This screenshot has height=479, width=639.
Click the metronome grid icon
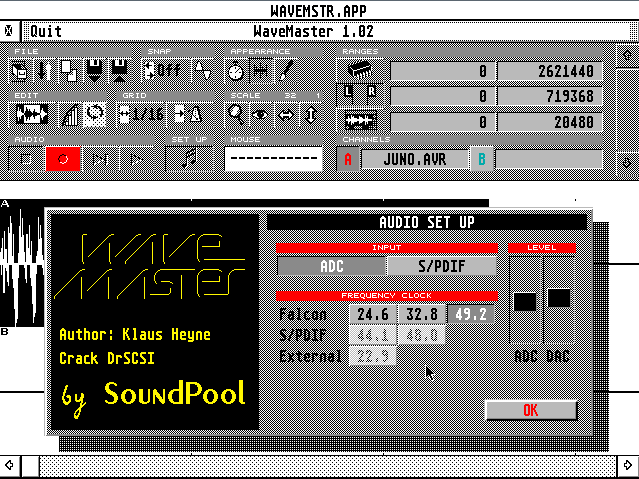[190, 115]
